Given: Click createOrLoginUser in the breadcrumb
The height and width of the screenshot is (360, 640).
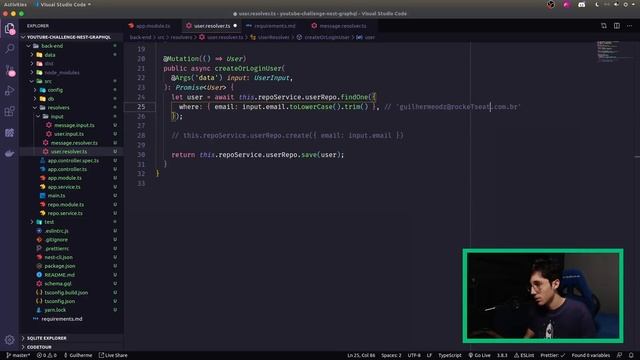Looking at the screenshot, I should point(327,37).
